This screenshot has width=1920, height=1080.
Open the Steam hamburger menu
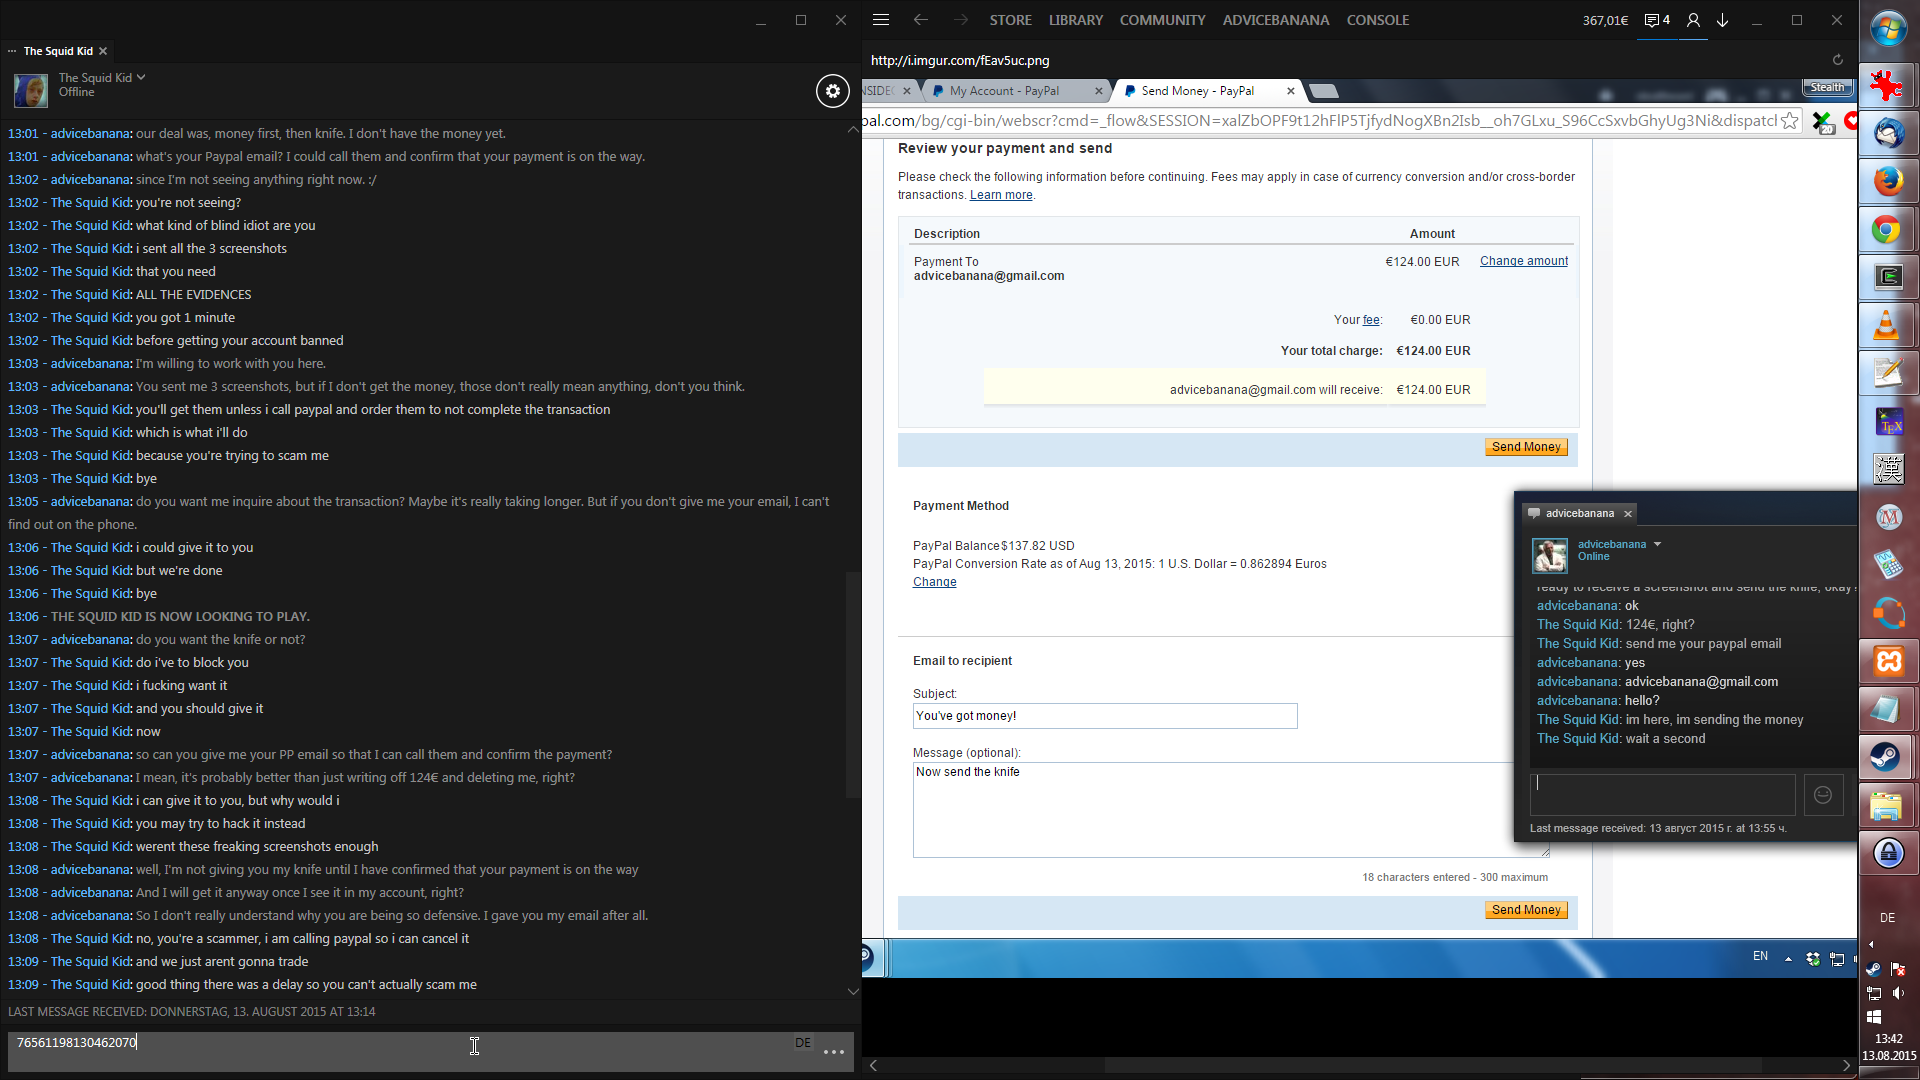881,20
